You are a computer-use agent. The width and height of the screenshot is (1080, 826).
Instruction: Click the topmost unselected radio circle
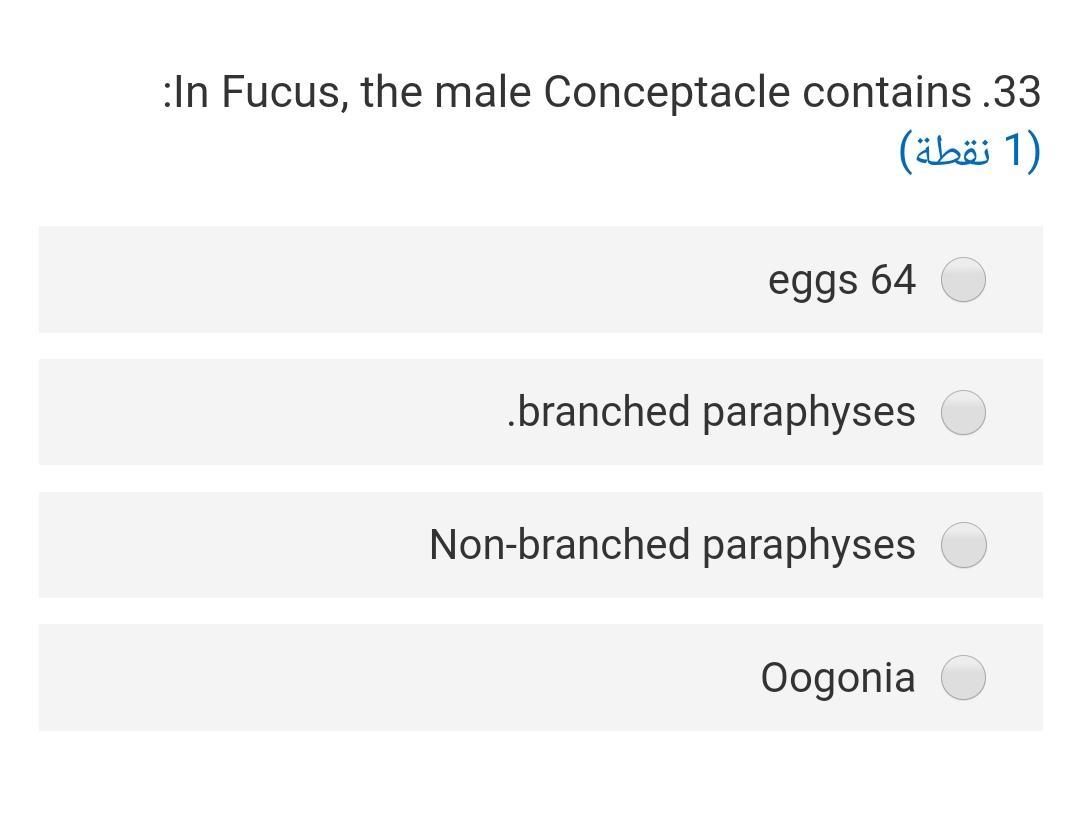[x=963, y=280]
